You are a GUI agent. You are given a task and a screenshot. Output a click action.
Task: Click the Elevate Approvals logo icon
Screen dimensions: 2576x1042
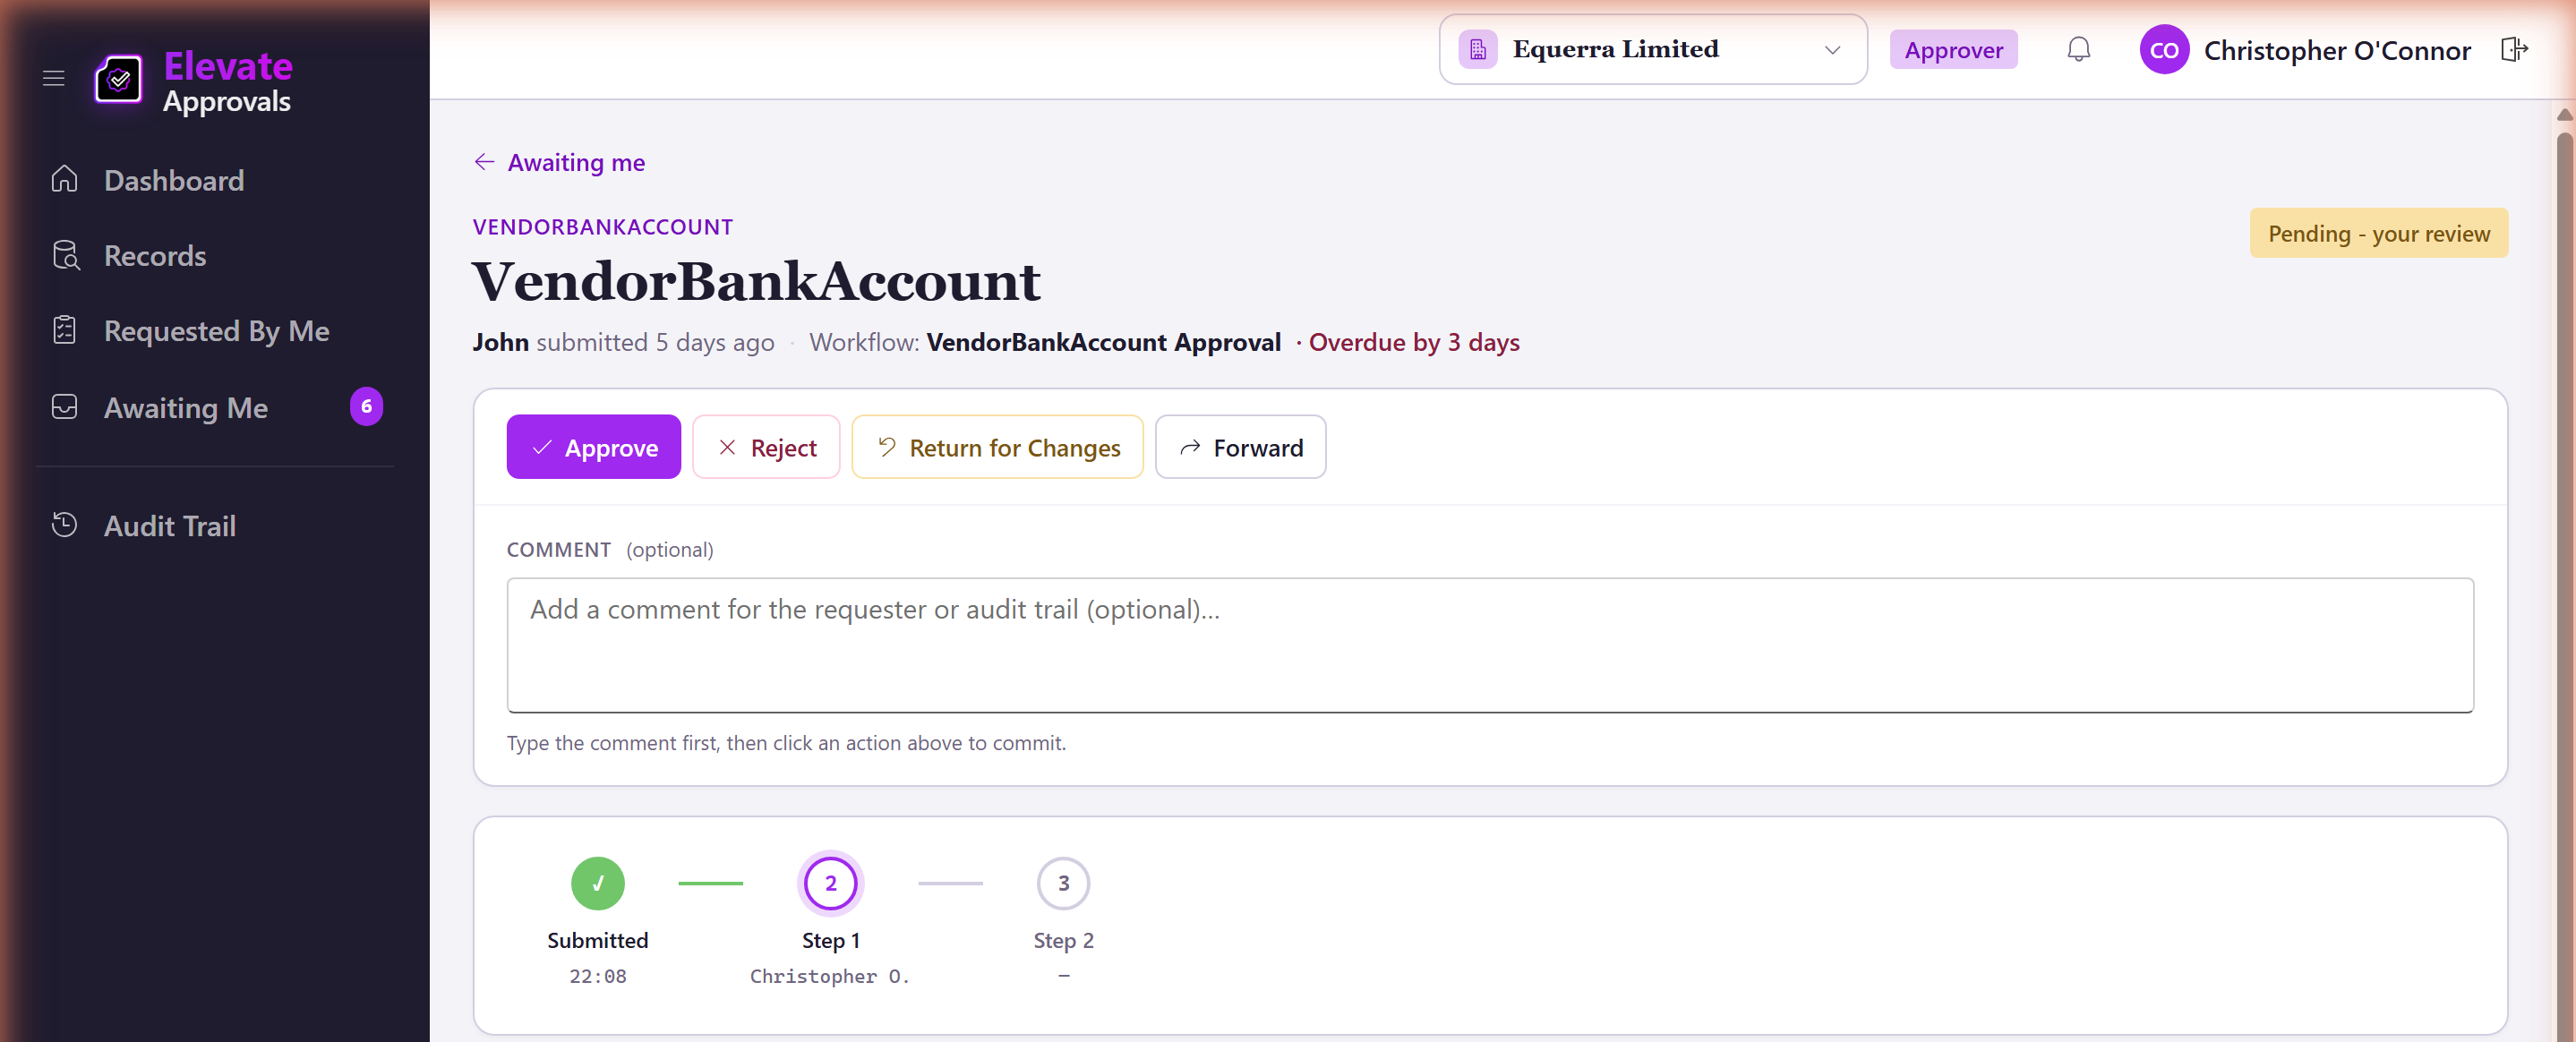tap(119, 79)
